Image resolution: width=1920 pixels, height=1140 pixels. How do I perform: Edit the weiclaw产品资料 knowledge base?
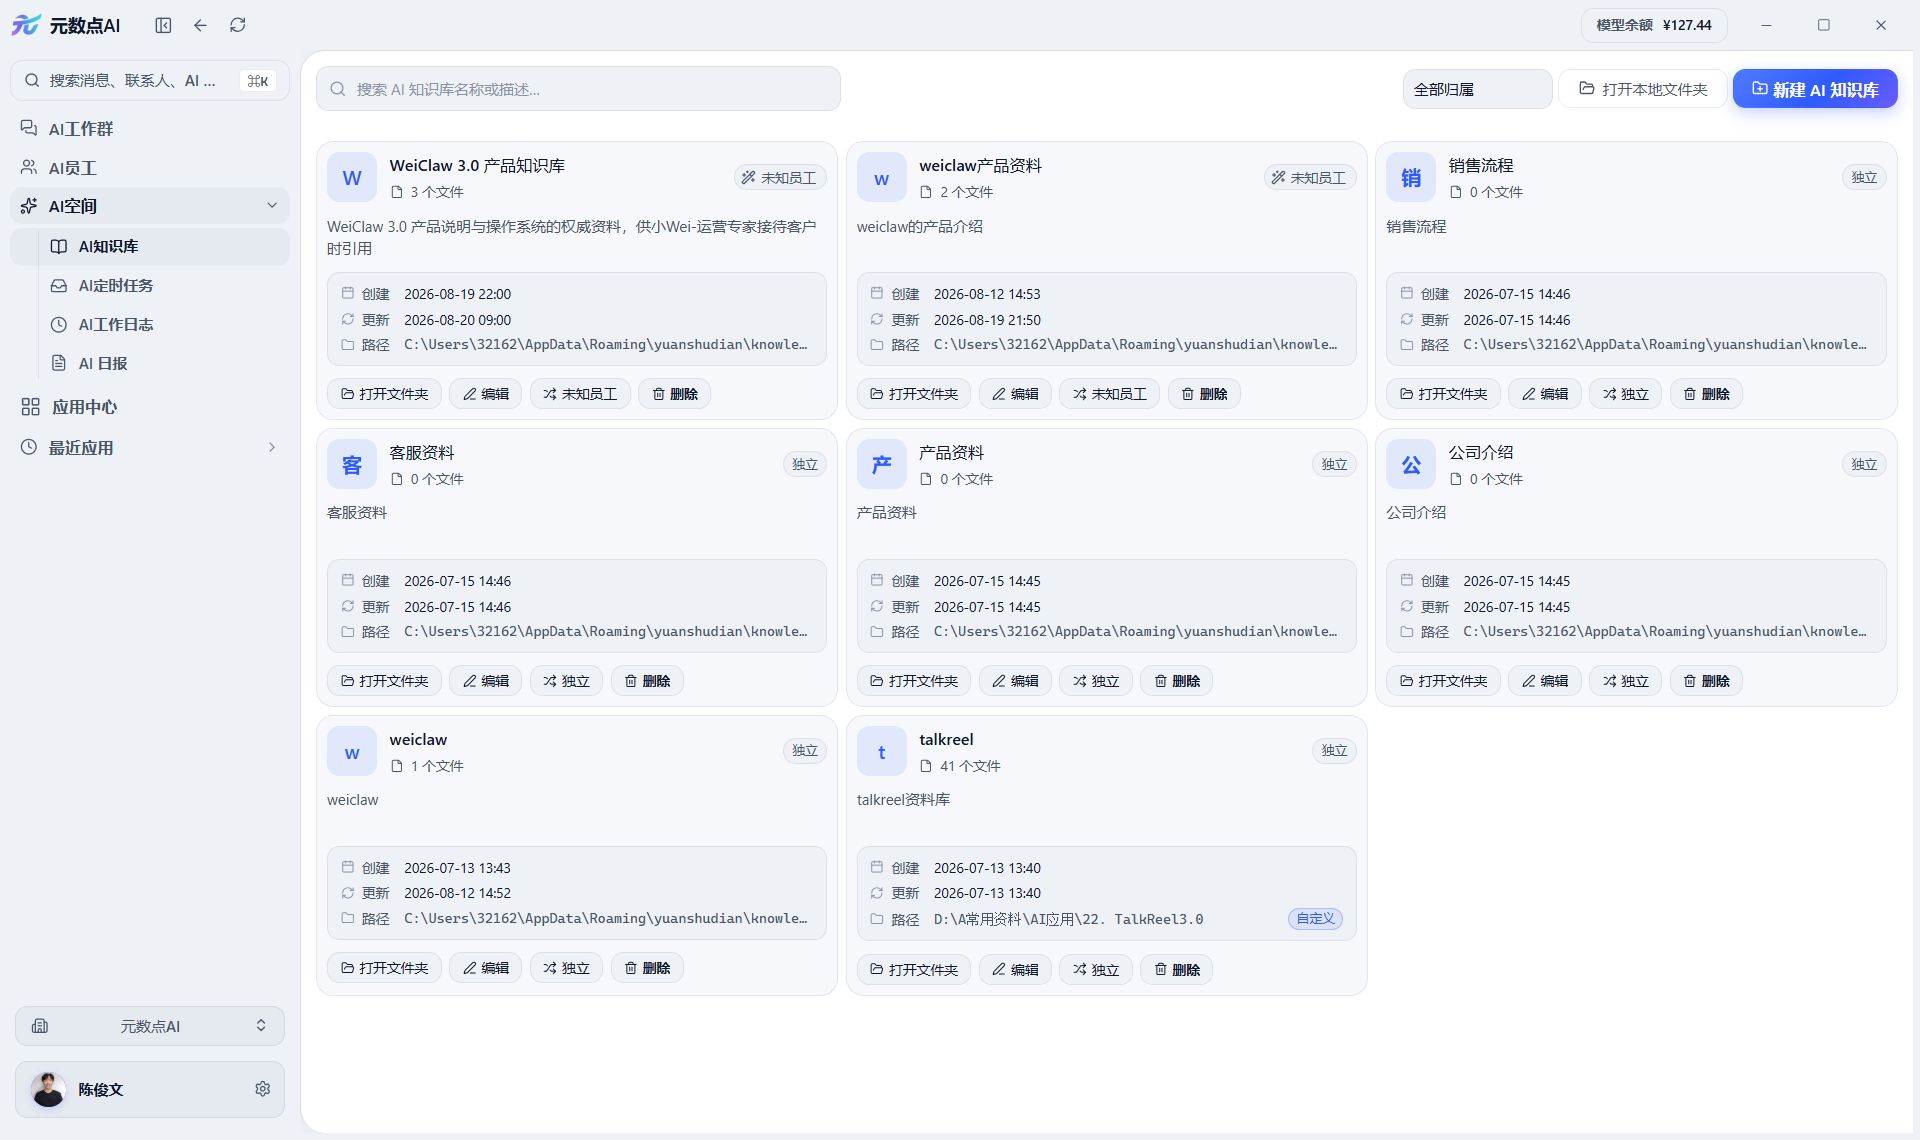tap(1015, 394)
